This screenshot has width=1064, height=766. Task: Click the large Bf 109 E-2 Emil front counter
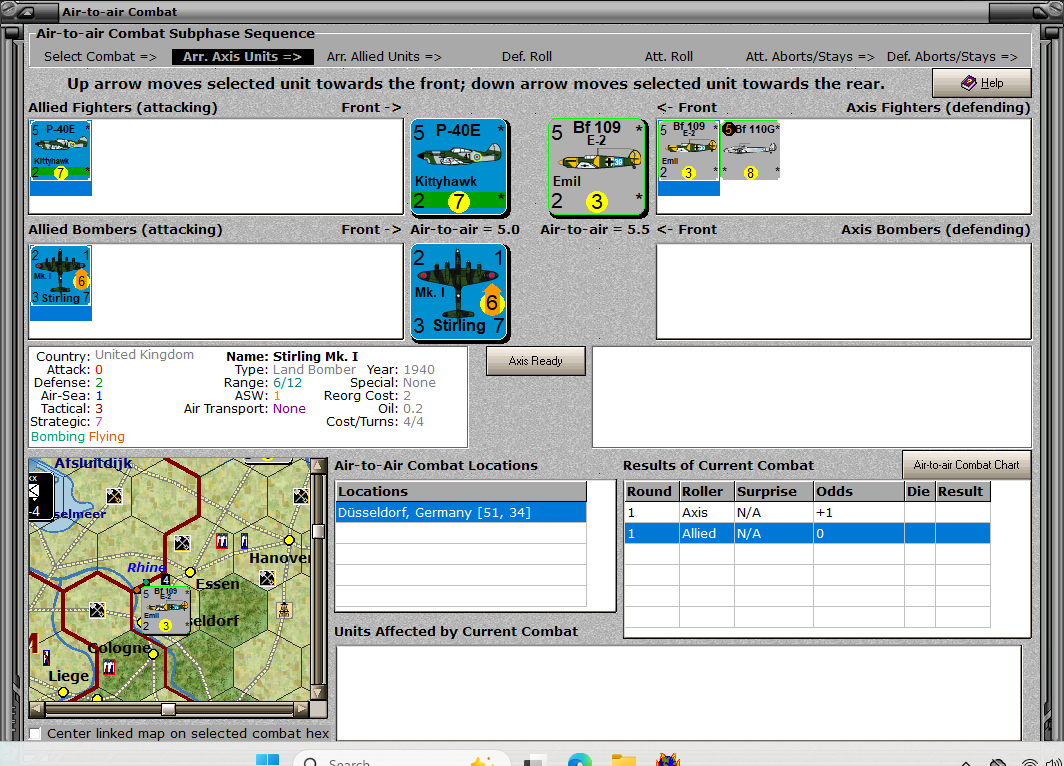597,167
